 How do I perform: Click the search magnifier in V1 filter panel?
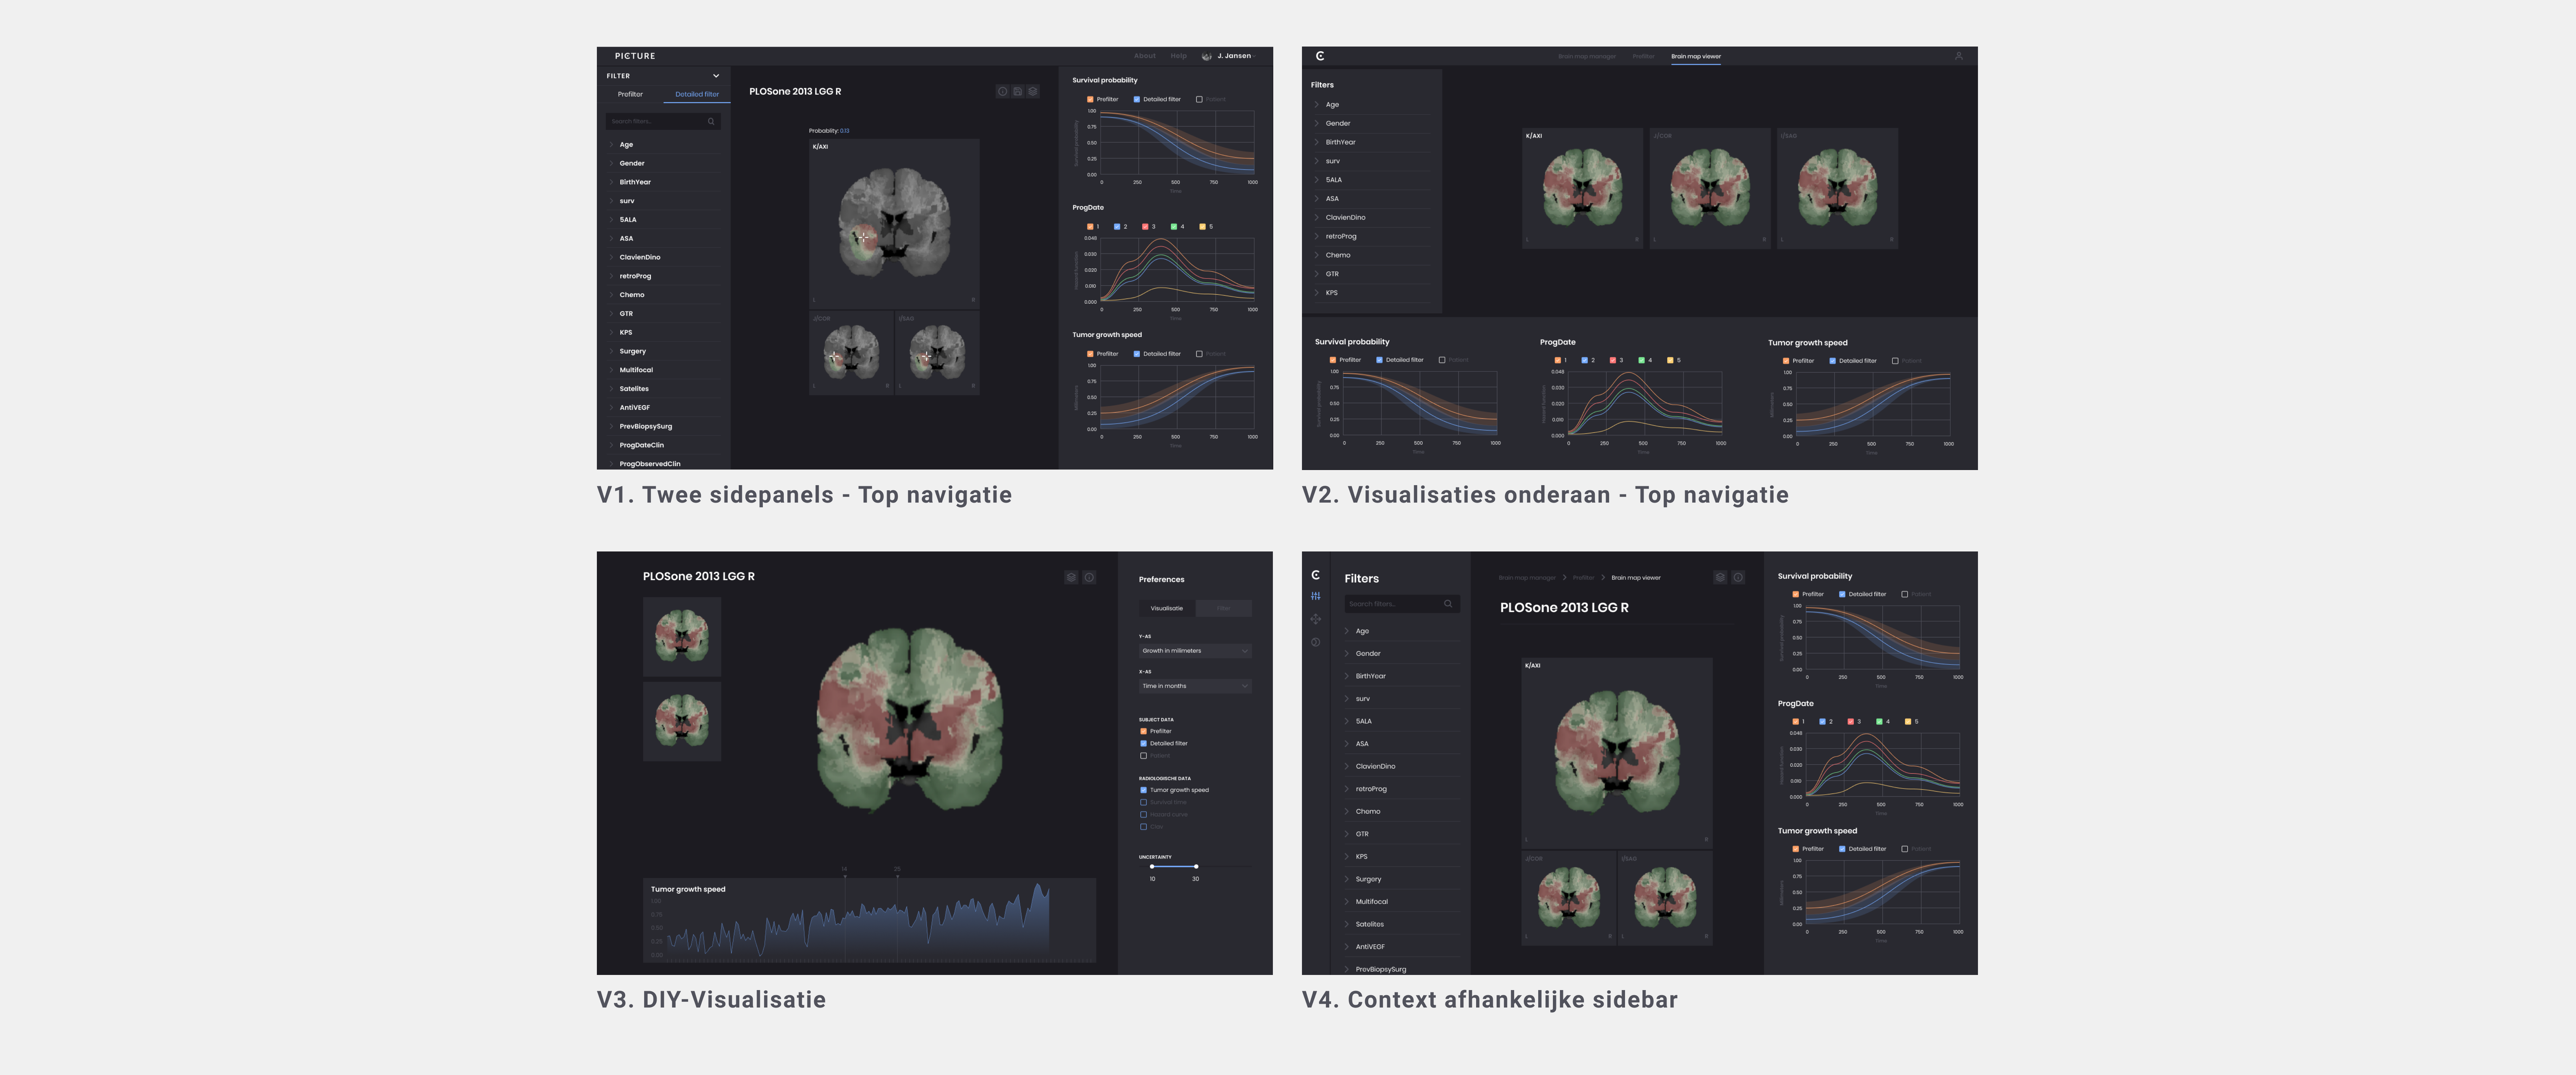tap(711, 121)
